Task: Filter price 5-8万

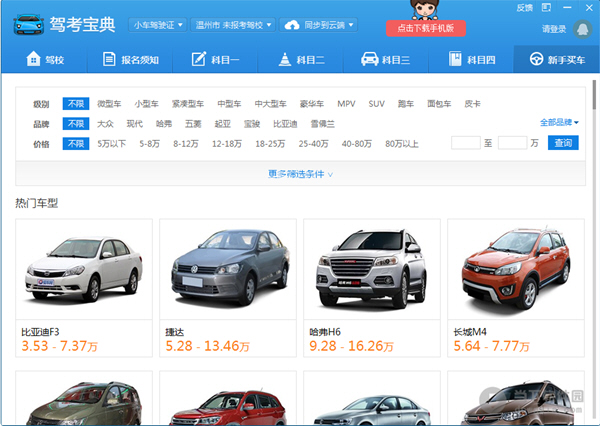Action: (x=149, y=144)
